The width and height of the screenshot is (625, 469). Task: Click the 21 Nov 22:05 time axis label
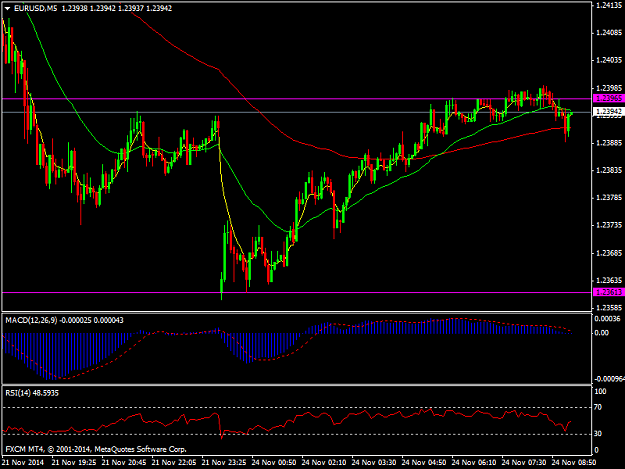174,462
